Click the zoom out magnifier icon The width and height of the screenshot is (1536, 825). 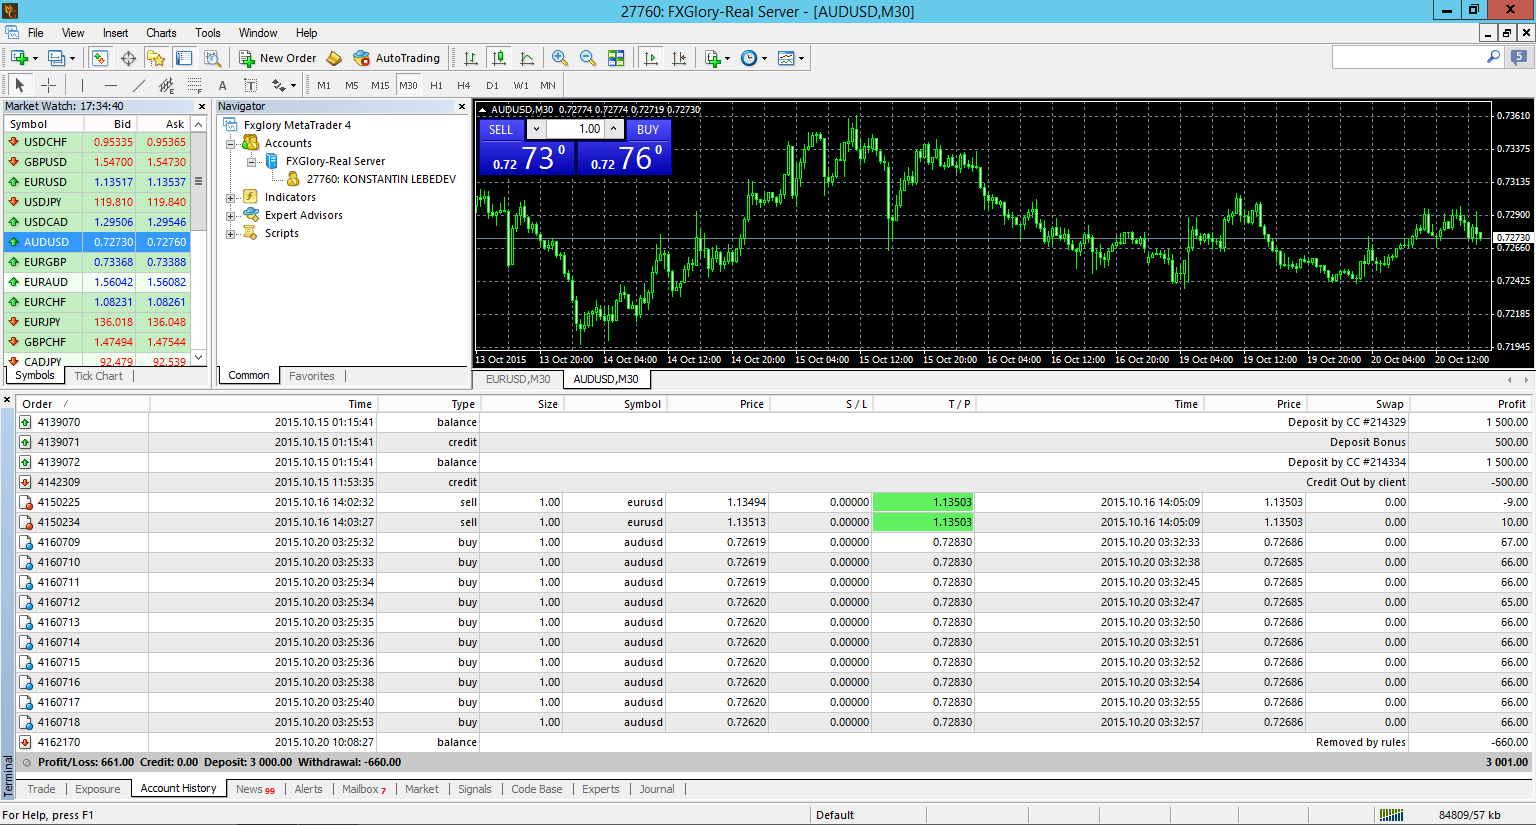(588, 58)
